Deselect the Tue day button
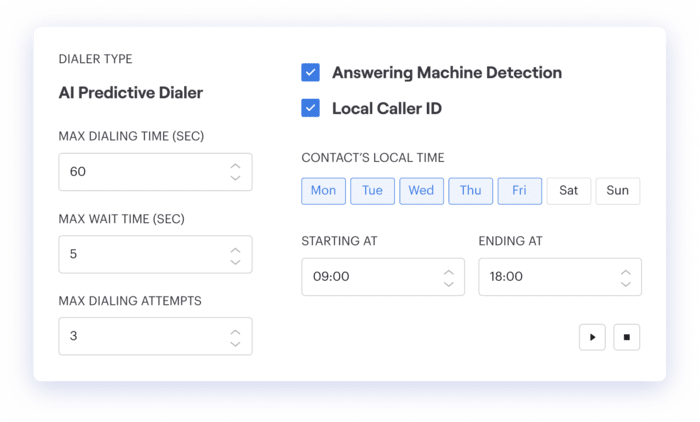The image size is (700, 422). 372,191
